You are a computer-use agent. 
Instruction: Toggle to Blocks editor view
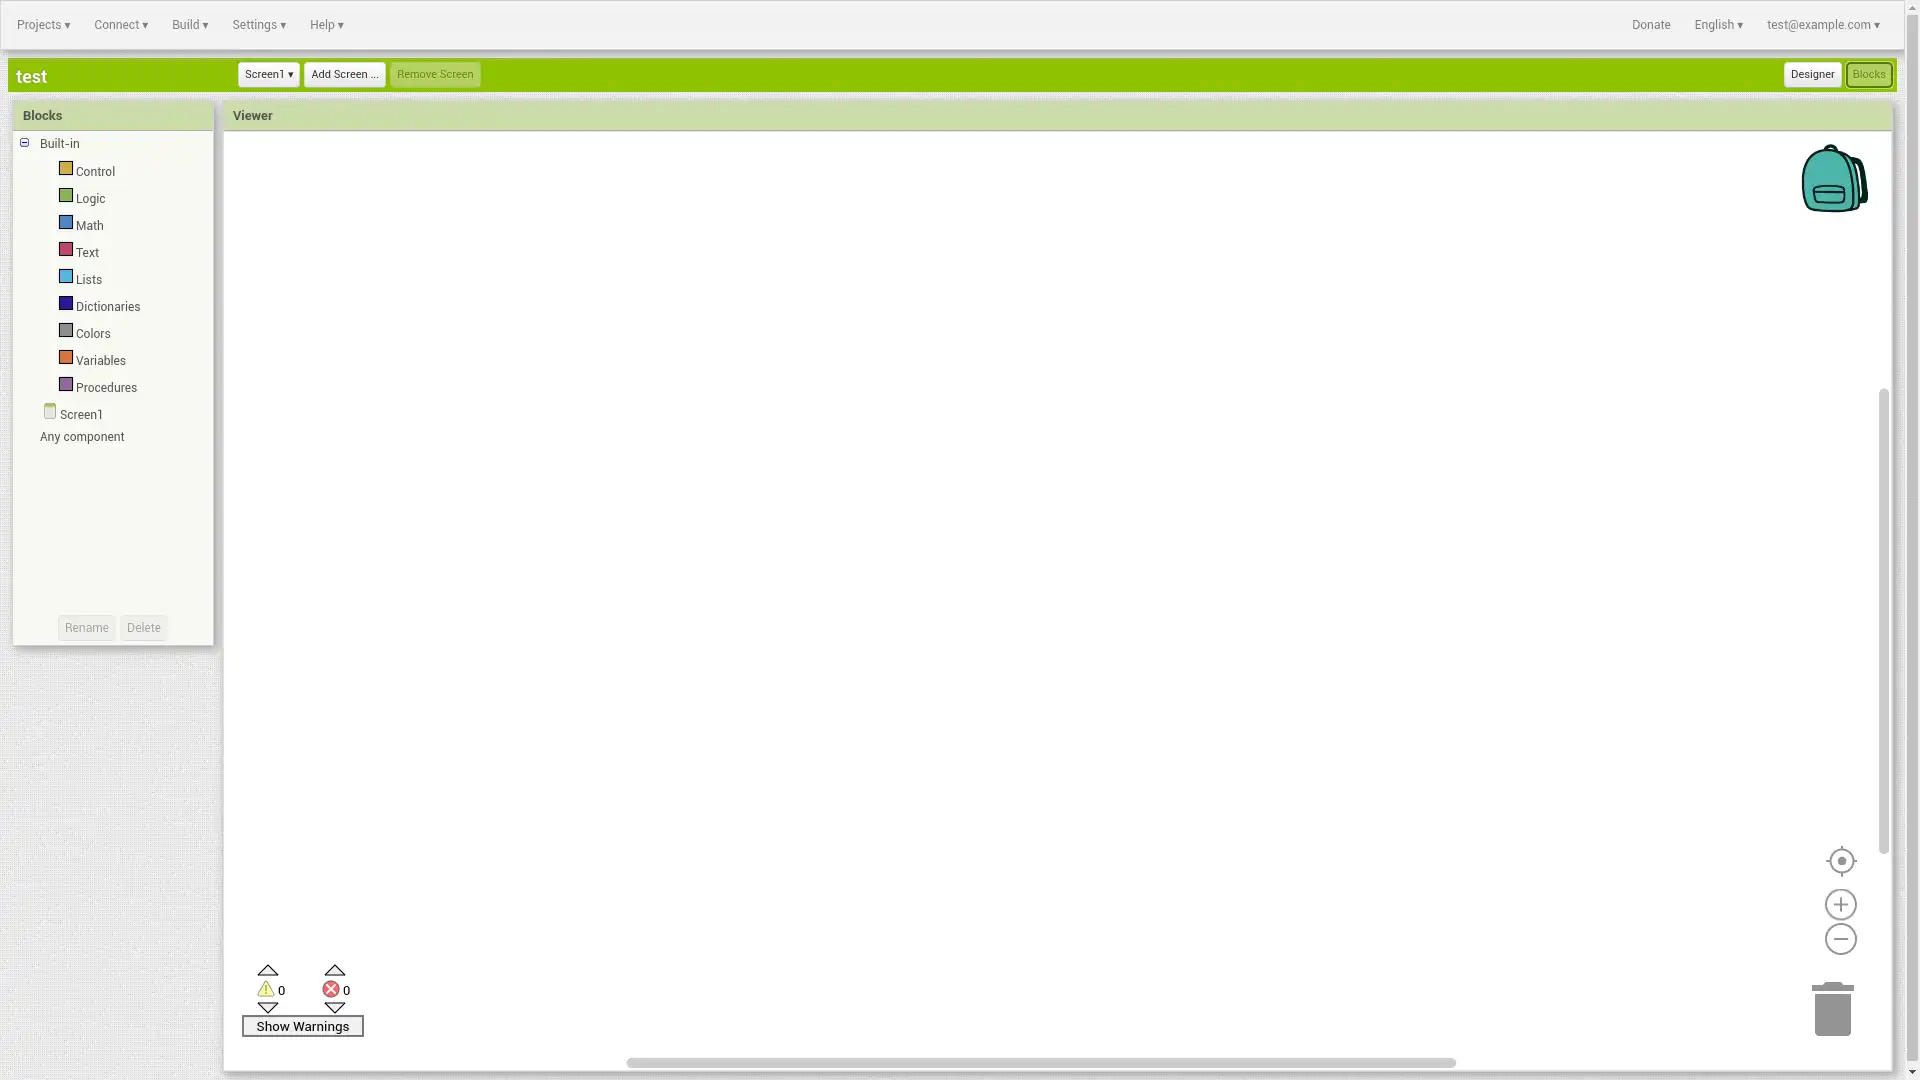1869,74
